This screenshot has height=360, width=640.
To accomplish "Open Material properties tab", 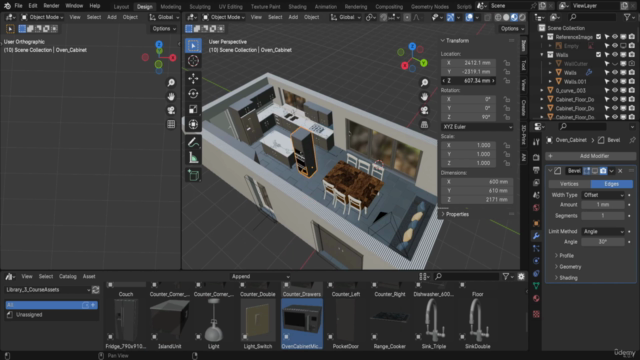I will 536,299.
